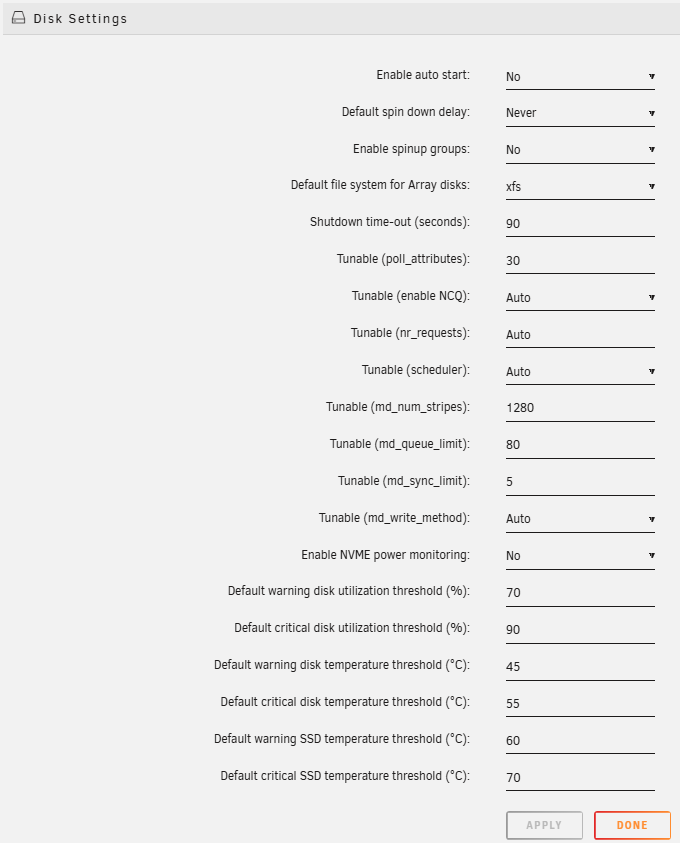
Task: Click the md_queue_limit input field
Action: click(x=580, y=444)
